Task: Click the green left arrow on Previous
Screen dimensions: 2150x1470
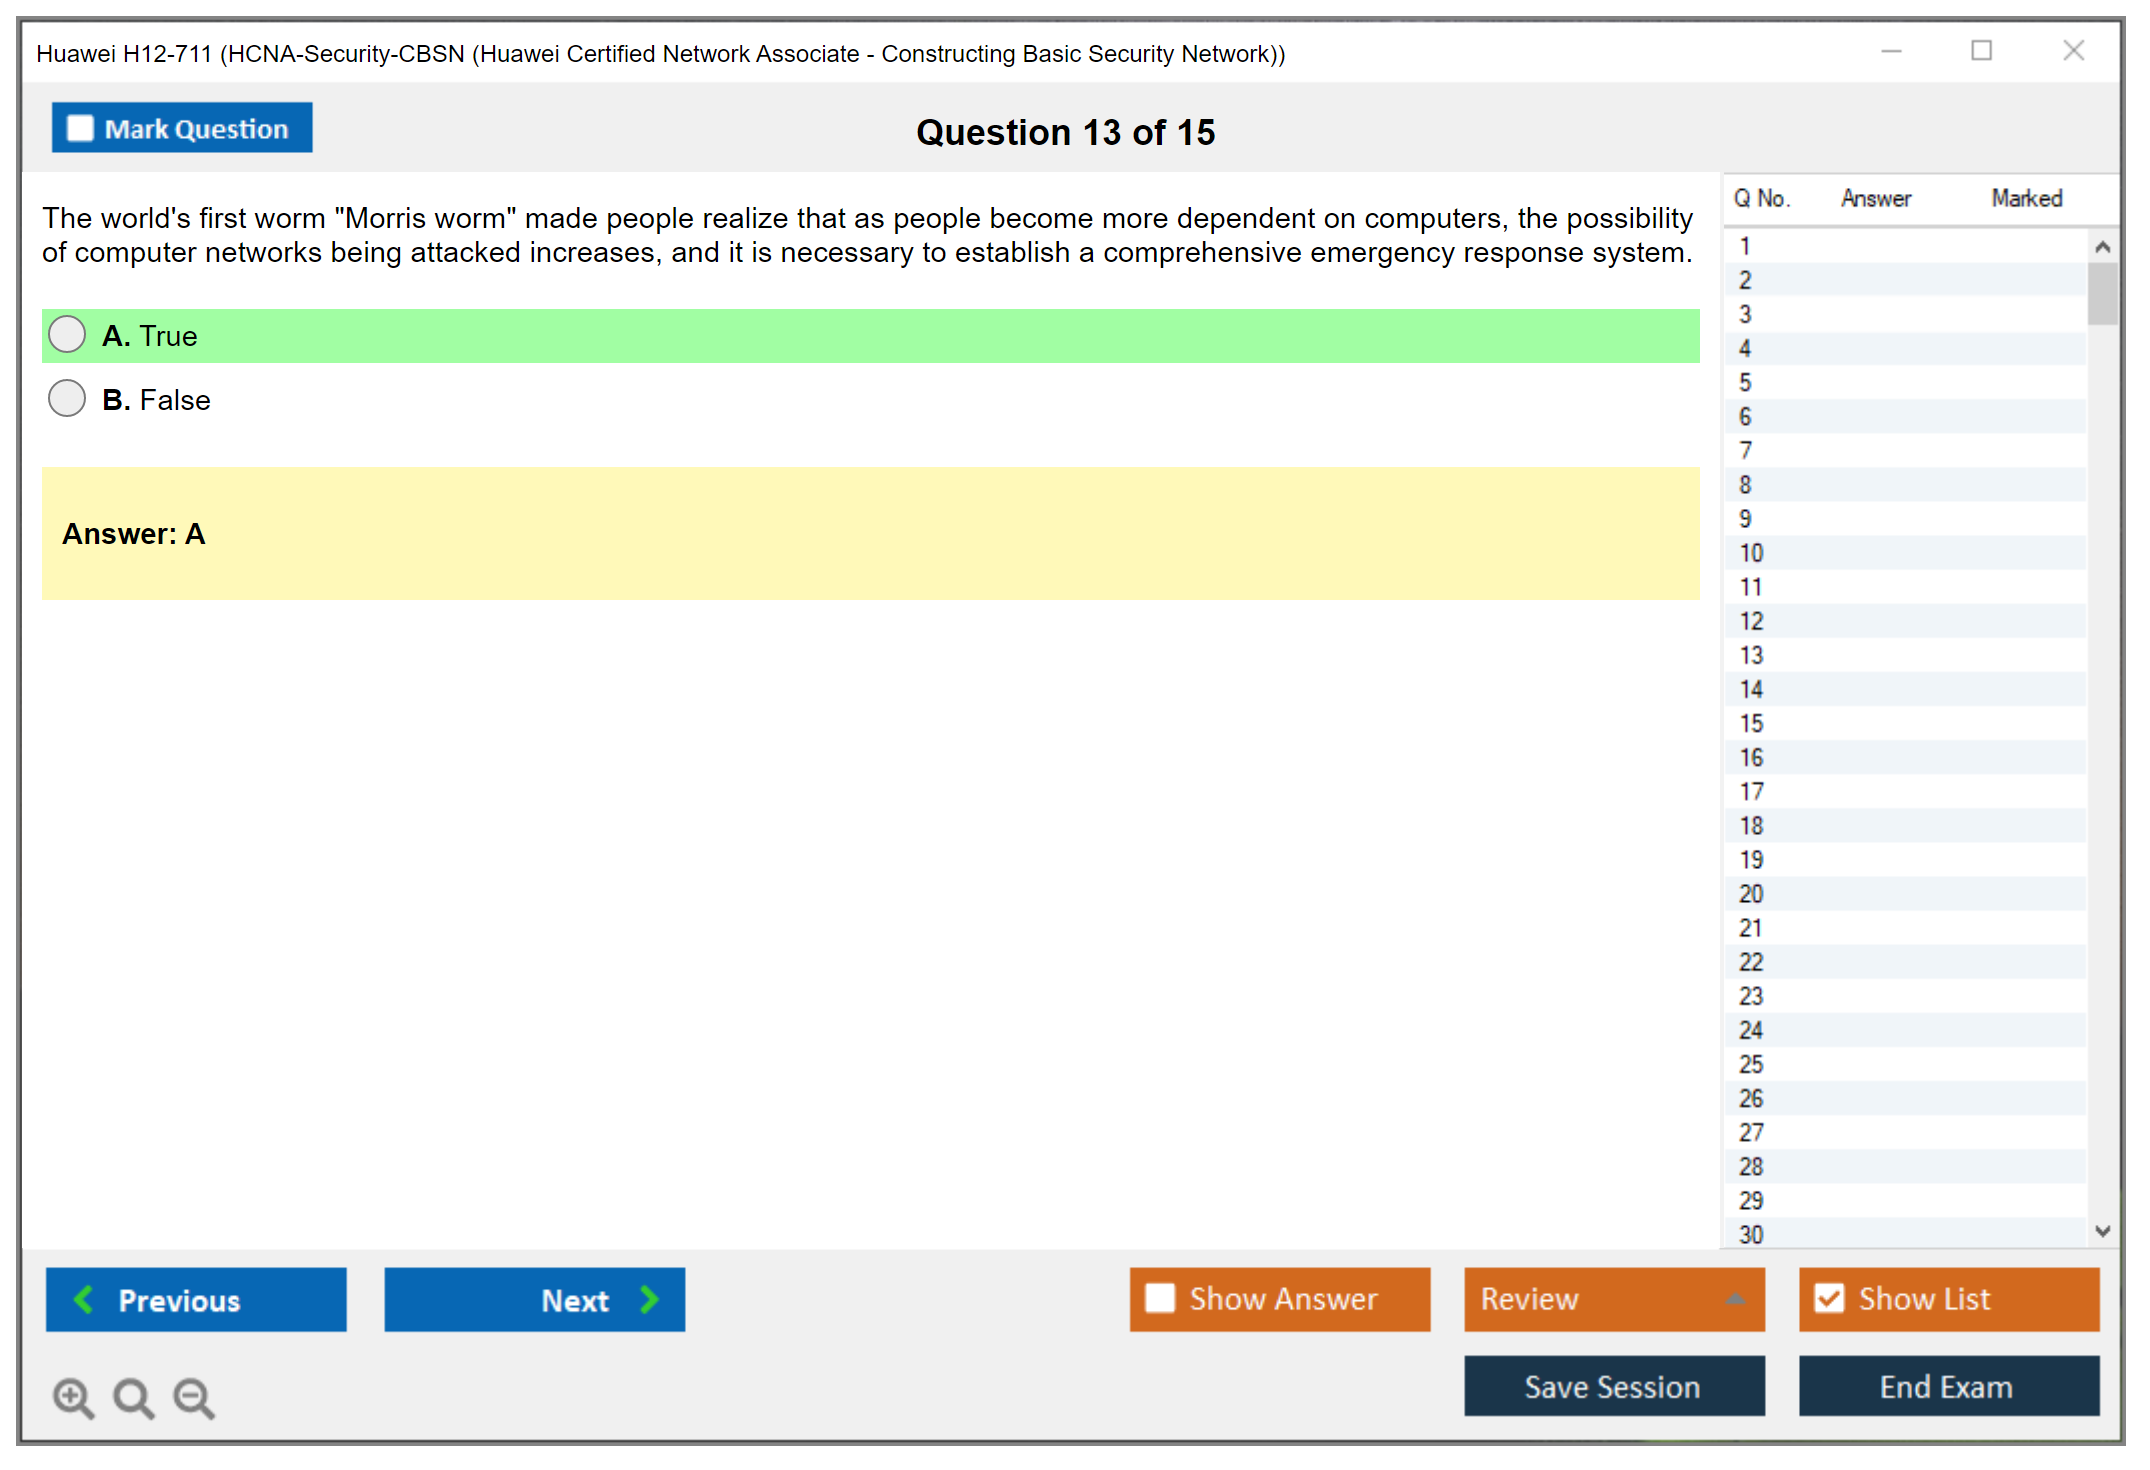Action: coord(84,1299)
